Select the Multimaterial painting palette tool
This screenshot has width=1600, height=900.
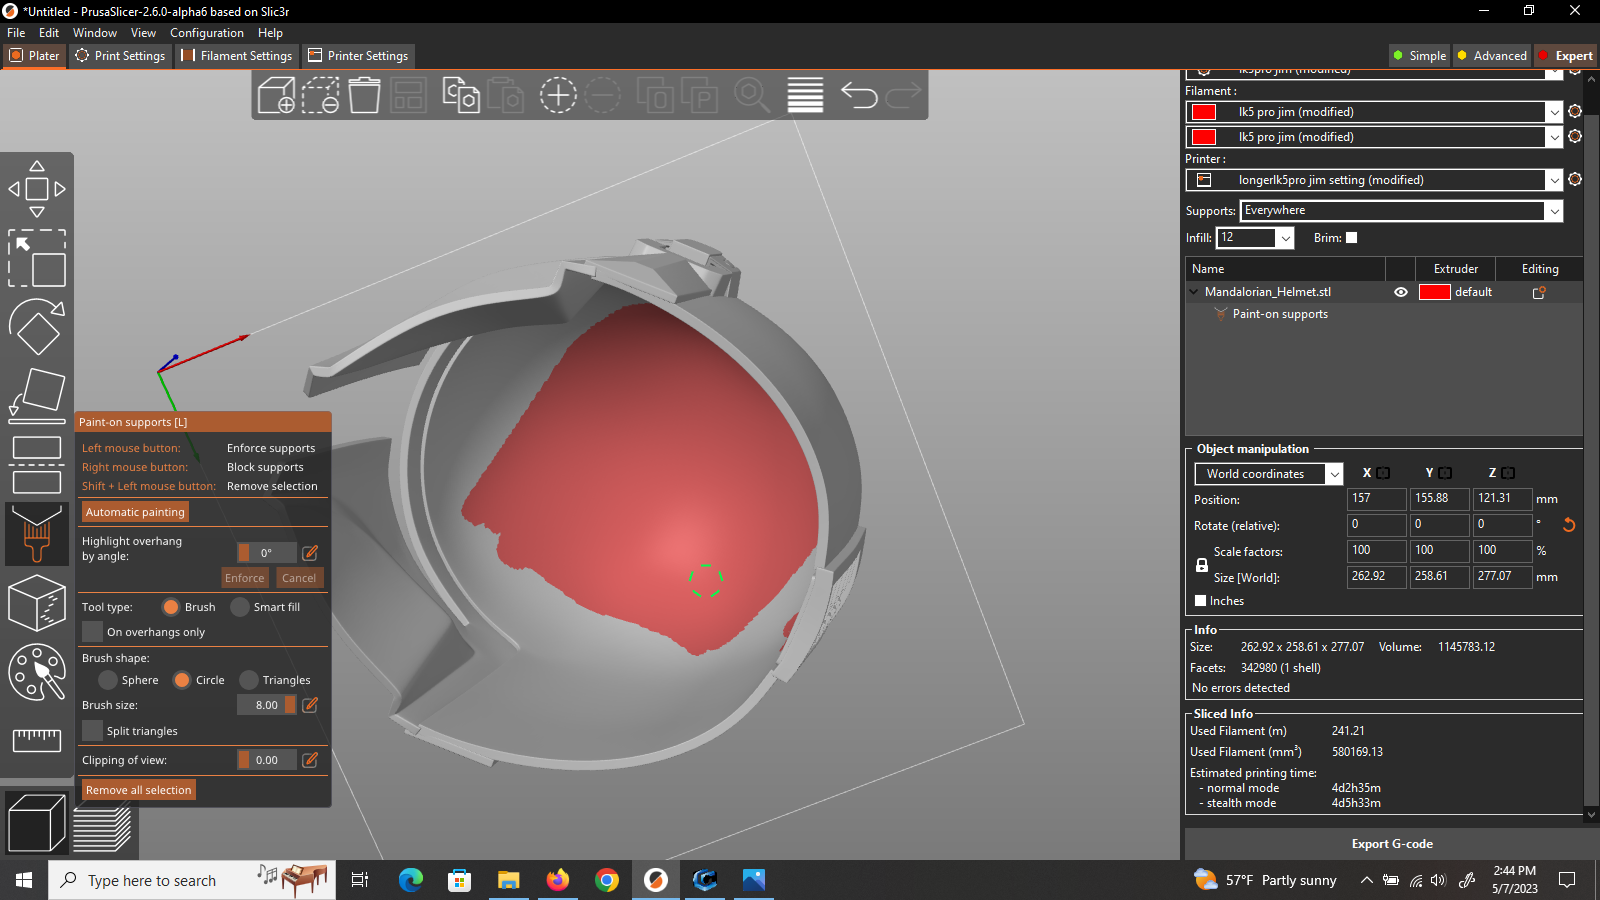click(37, 672)
